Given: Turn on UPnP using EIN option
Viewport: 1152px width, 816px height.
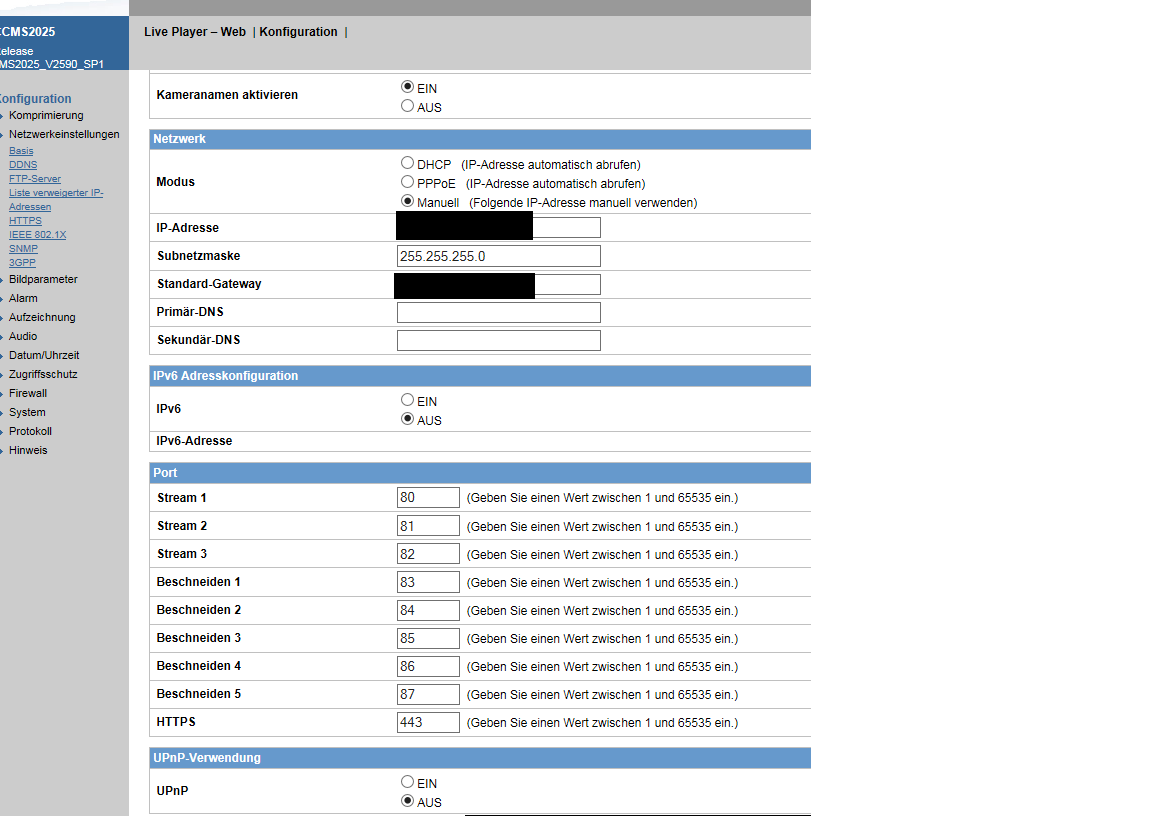Looking at the screenshot, I should click(407, 782).
